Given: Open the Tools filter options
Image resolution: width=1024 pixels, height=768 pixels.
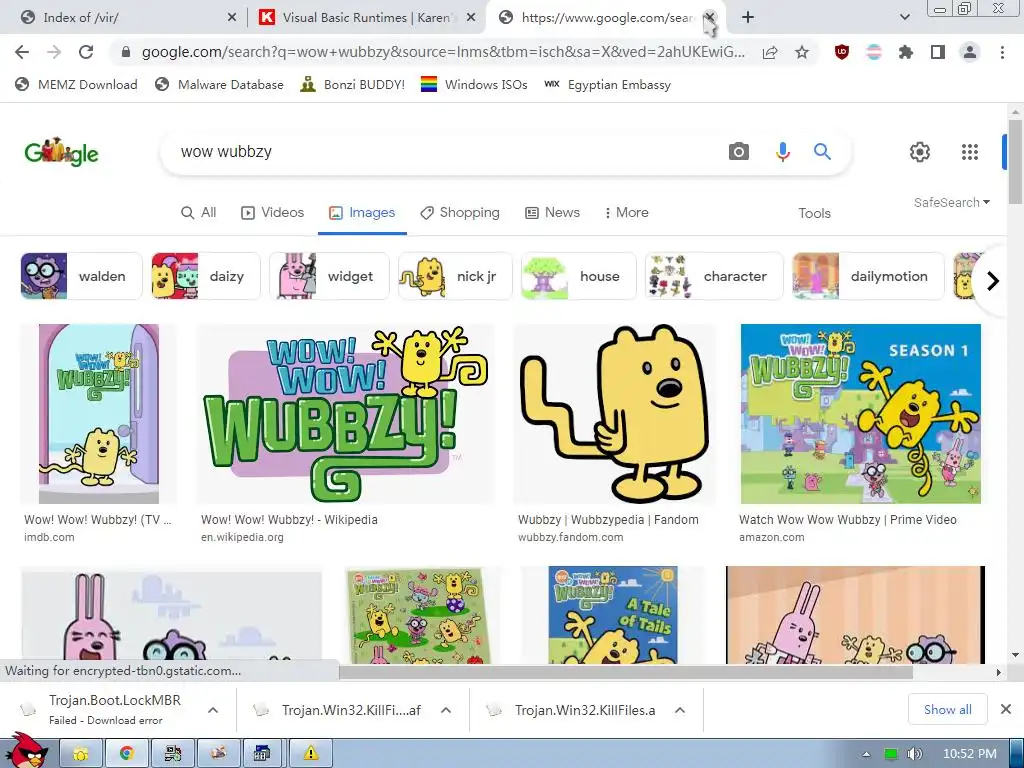Looking at the screenshot, I should (814, 213).
